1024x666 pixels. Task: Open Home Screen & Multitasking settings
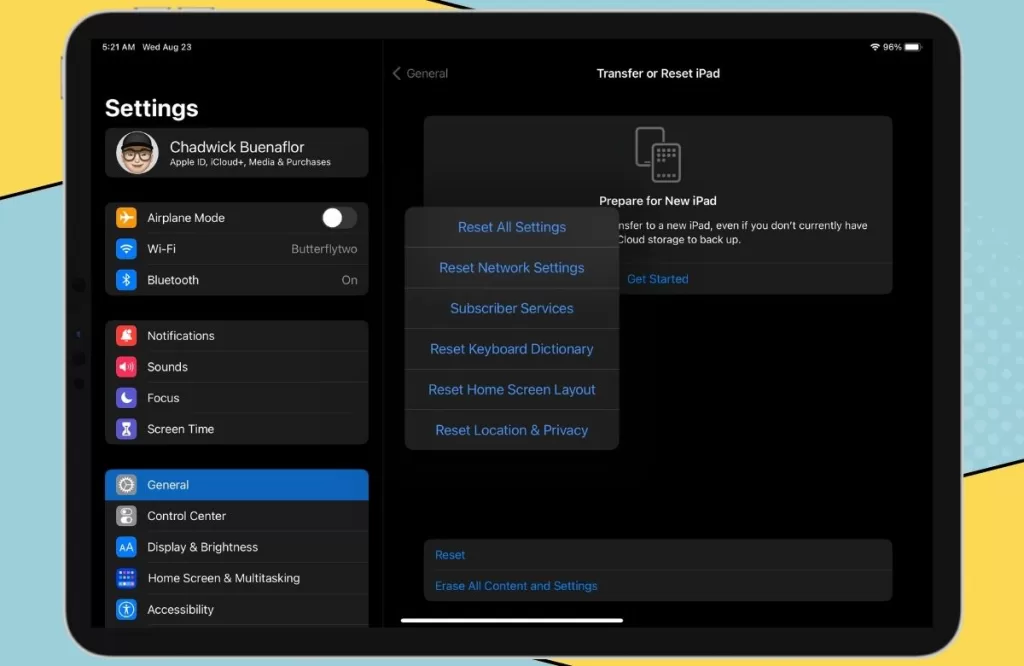pos(236,578)
